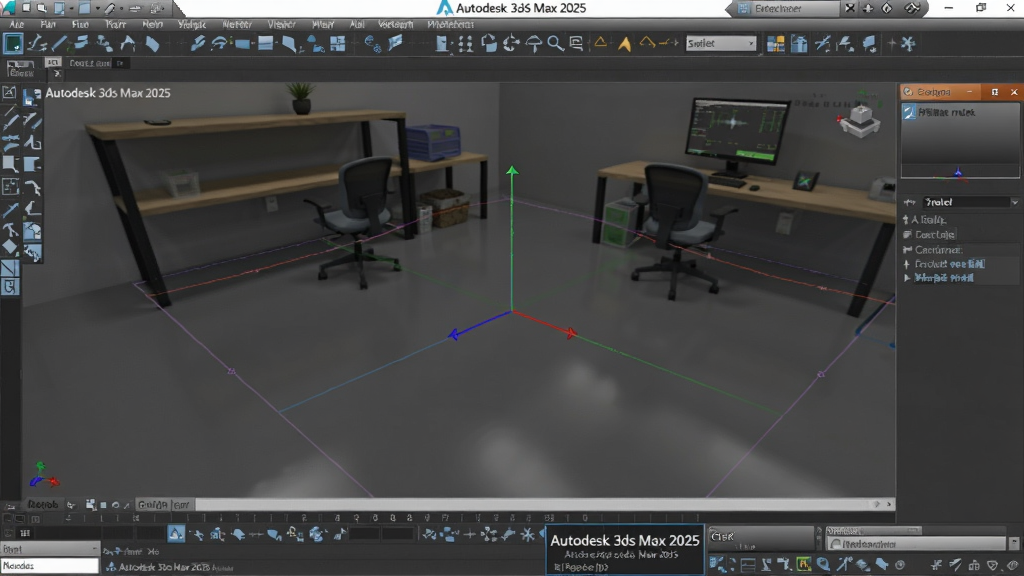Click the globe link icon in main toolbar
This screenshot has width=1024, height=576.
pos(373,44)
